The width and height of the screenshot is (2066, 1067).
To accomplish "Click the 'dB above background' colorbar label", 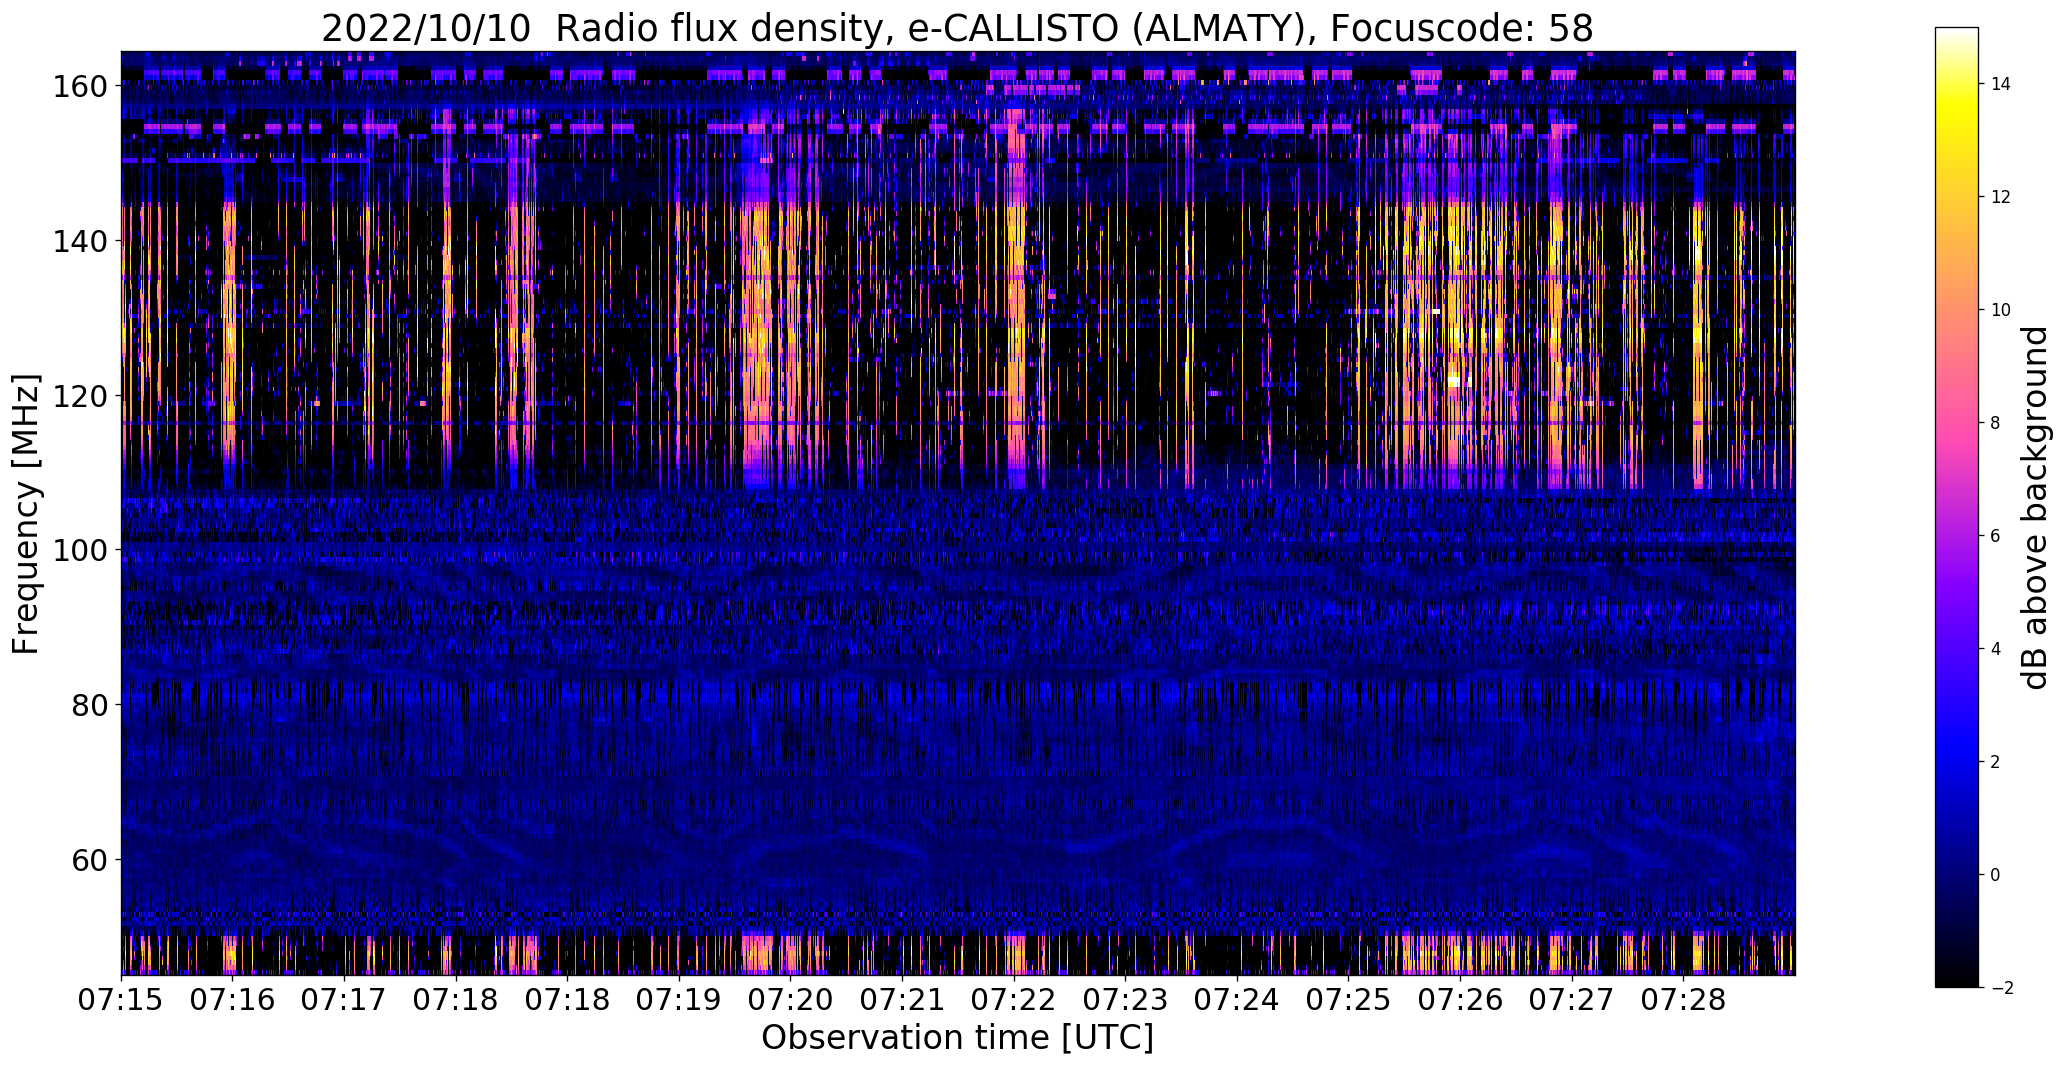I will coord(2034,507).
